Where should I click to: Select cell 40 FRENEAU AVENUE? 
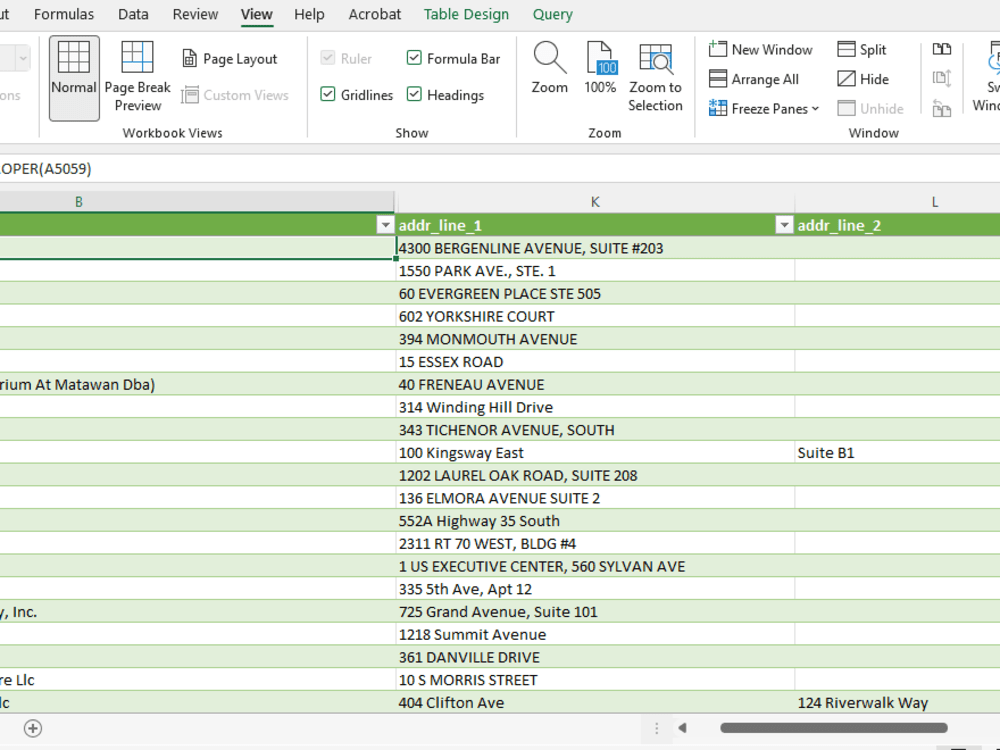595,385
